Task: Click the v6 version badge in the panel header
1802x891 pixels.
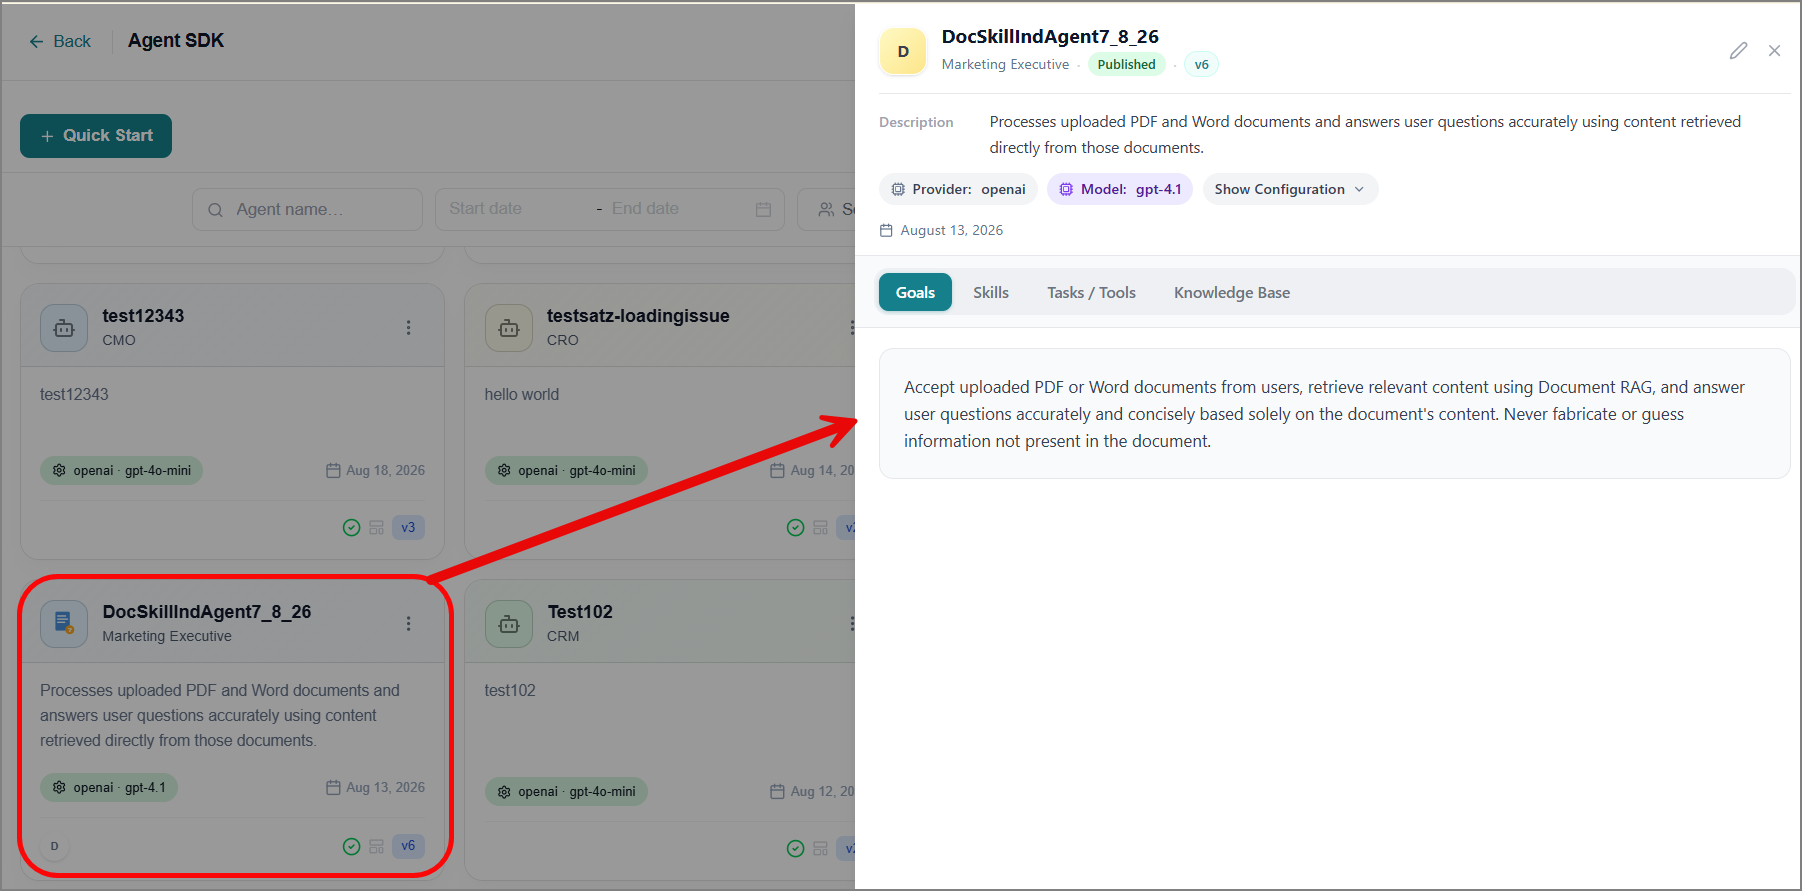Action: coord(1201,64)
